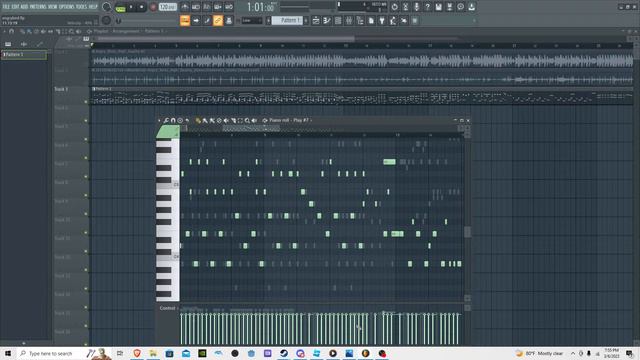Click Piano roll magnet snap icon
The height and width of the screenshot is (360, 640).
tap(173, 120)
